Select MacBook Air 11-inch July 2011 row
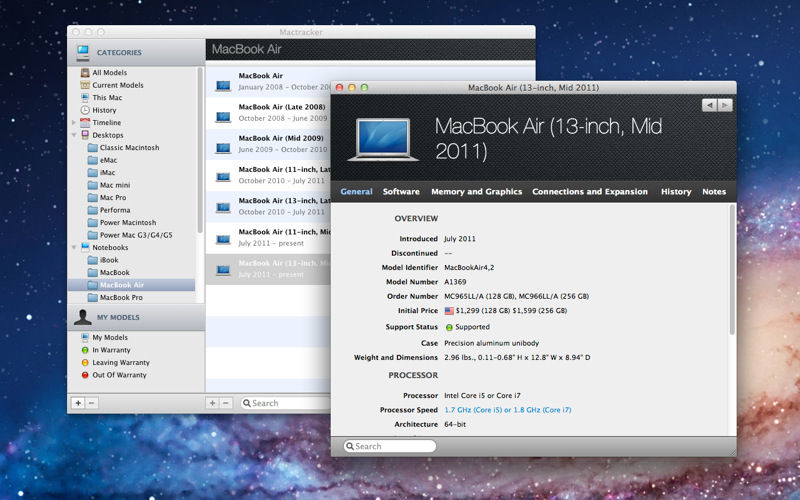Viewport: 800px width, 500px height. pyautogui.click(x=268, y=237)
